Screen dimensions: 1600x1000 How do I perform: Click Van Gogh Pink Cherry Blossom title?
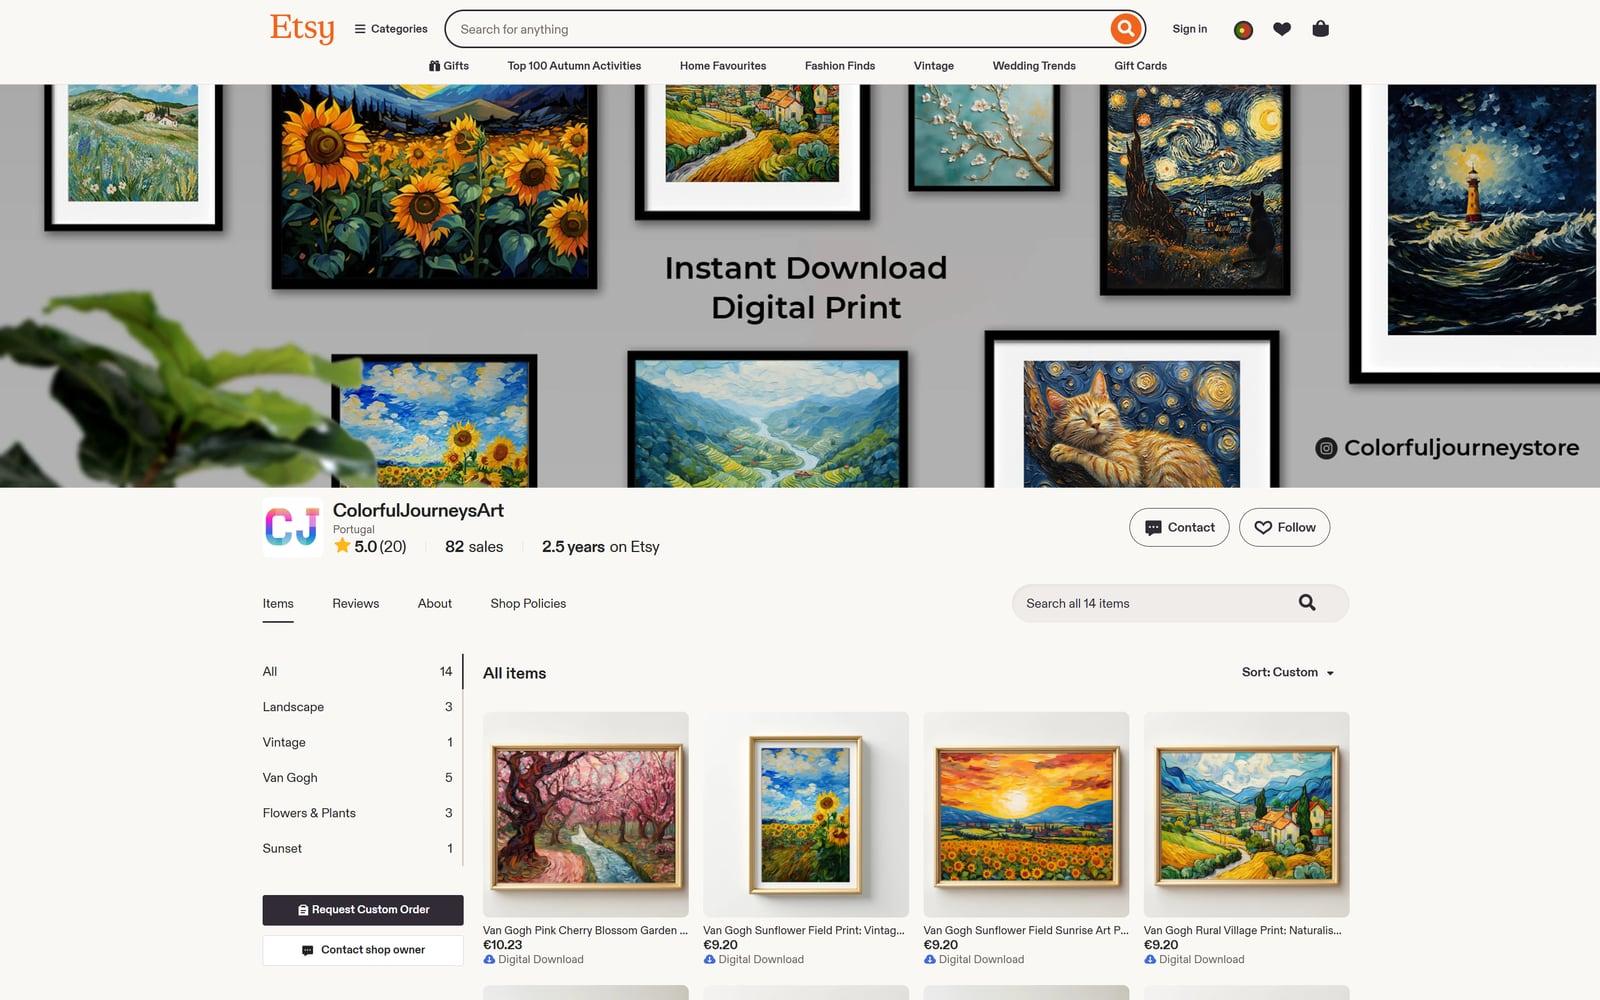586,931
